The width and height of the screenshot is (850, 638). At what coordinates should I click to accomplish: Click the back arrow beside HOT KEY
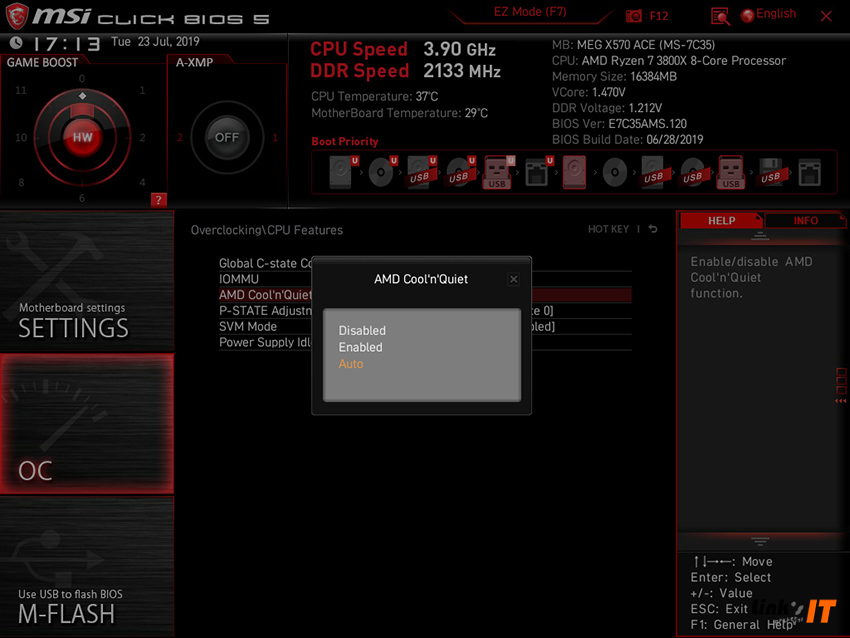[x=653, y=229]
